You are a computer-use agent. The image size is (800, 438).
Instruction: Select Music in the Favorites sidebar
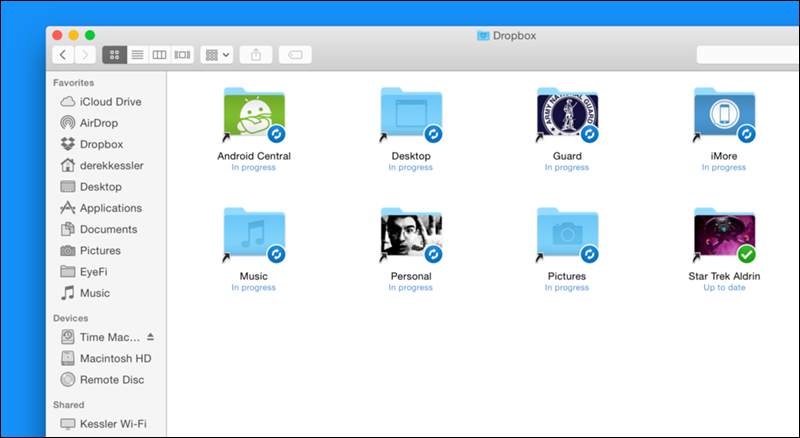pyautogui.click(x=85, y=293)
